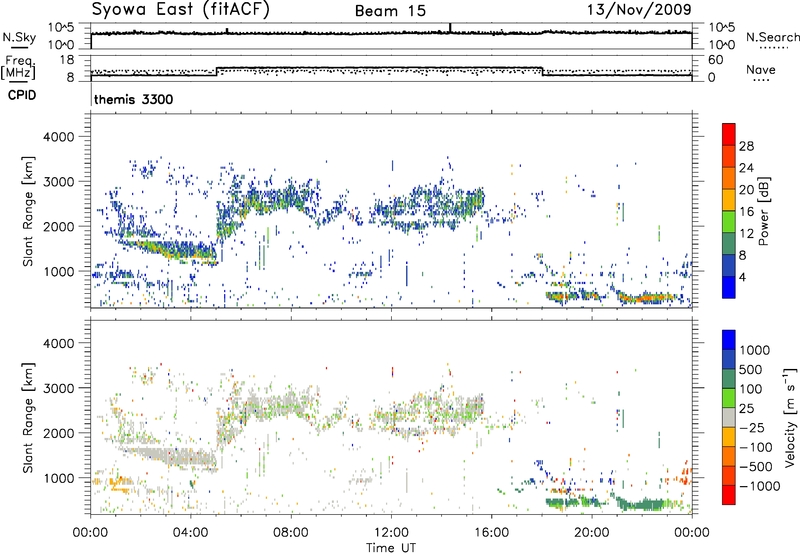Click the '20:00' time tick label
Viewport: 800px width, 554px height.
point(592,533)
